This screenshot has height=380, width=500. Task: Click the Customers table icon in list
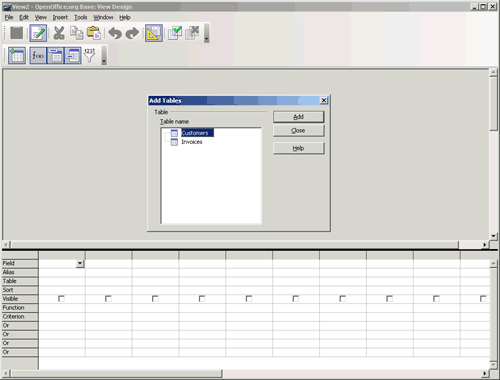pyautogui.click(x=174, y=133)
